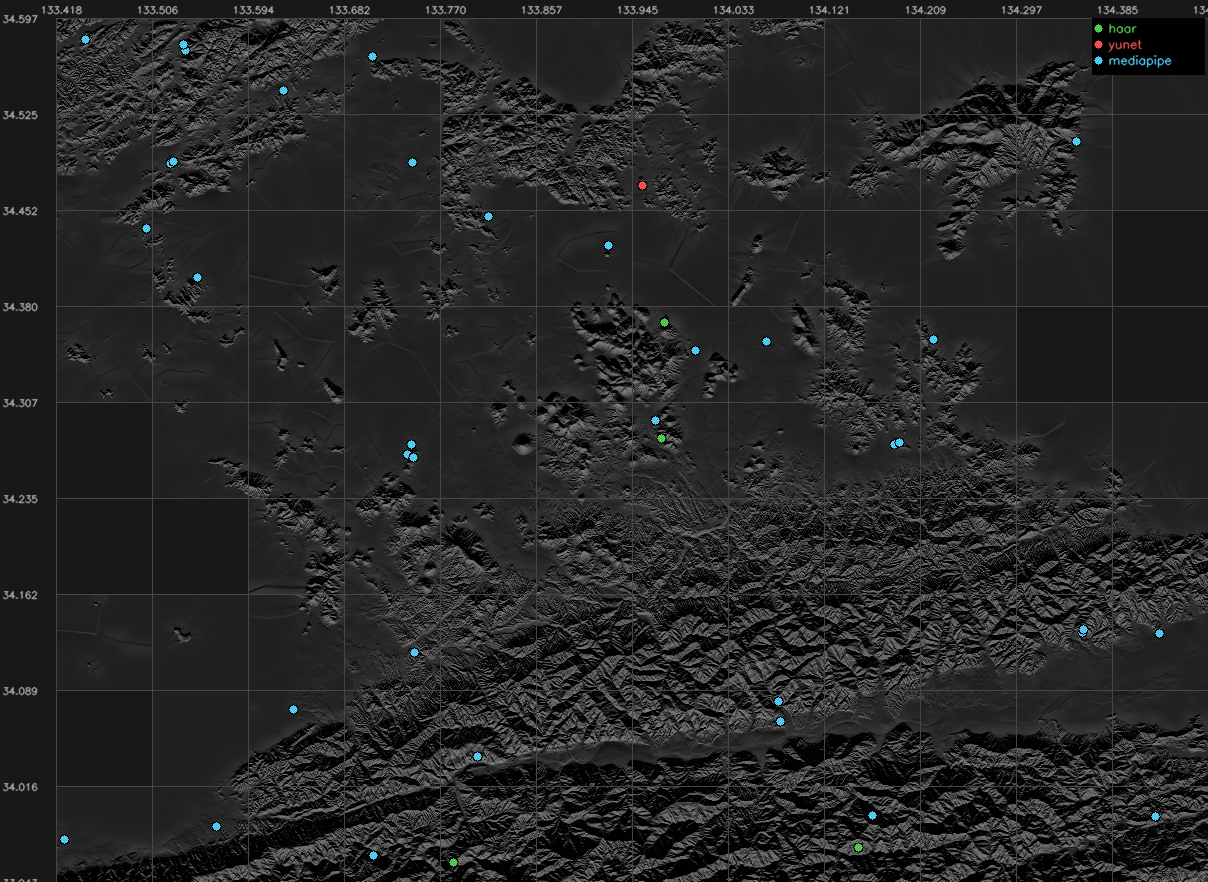Pick the haar point just below 34.380 gridline
The image size is (1208, 882).
[x=664, y=322]
